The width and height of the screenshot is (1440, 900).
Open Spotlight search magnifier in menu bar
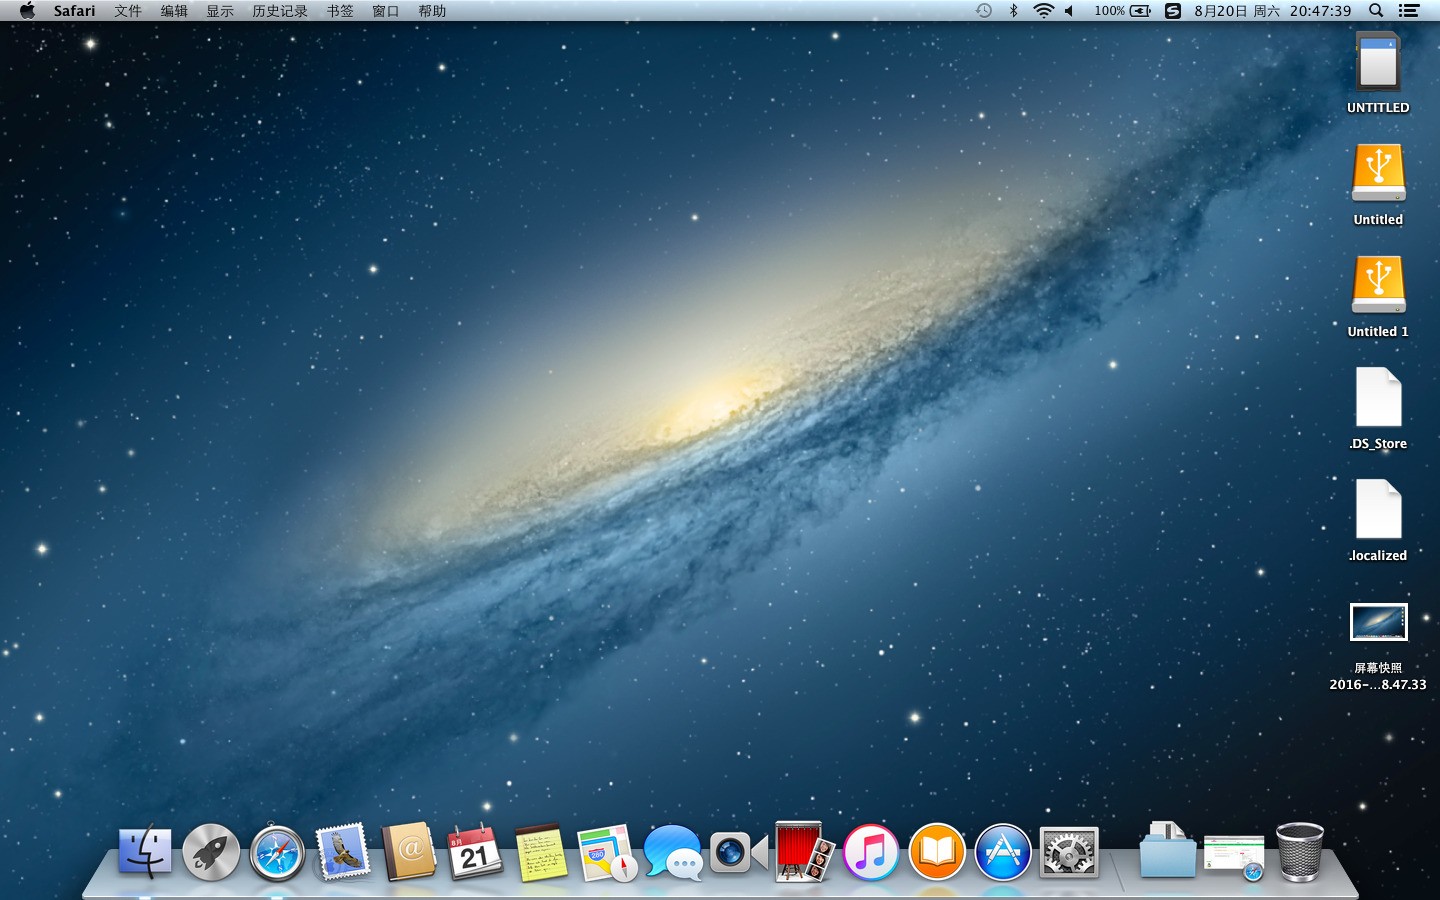(1376, 11)
